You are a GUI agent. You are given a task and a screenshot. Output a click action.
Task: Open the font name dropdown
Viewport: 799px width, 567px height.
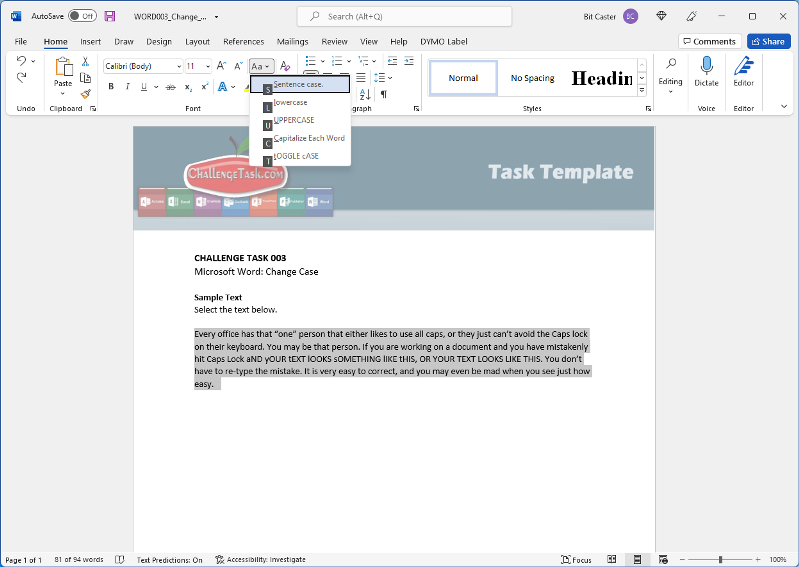(179, 66)
